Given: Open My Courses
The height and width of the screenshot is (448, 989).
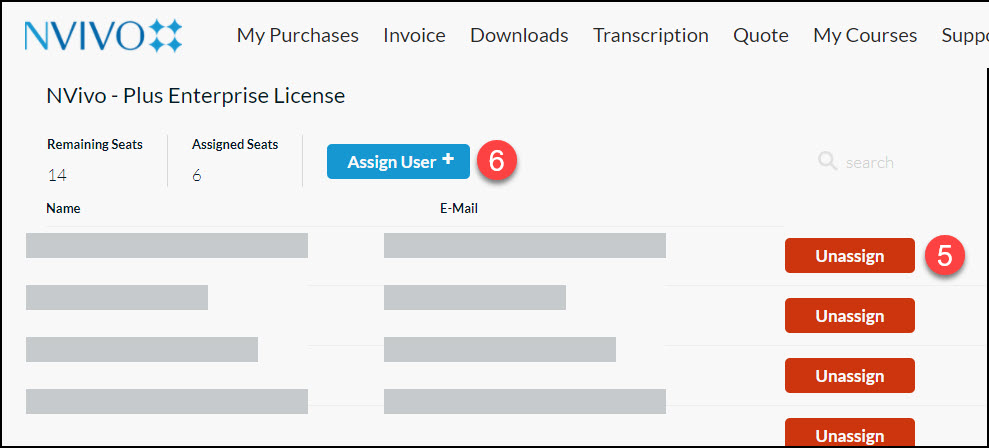Looking at the screenshot, I should [865, 35].
